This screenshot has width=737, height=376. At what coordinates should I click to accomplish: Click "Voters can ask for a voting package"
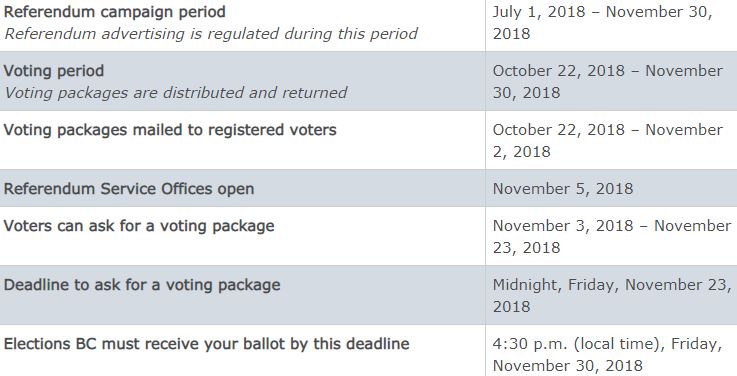[x=139, y=226]
